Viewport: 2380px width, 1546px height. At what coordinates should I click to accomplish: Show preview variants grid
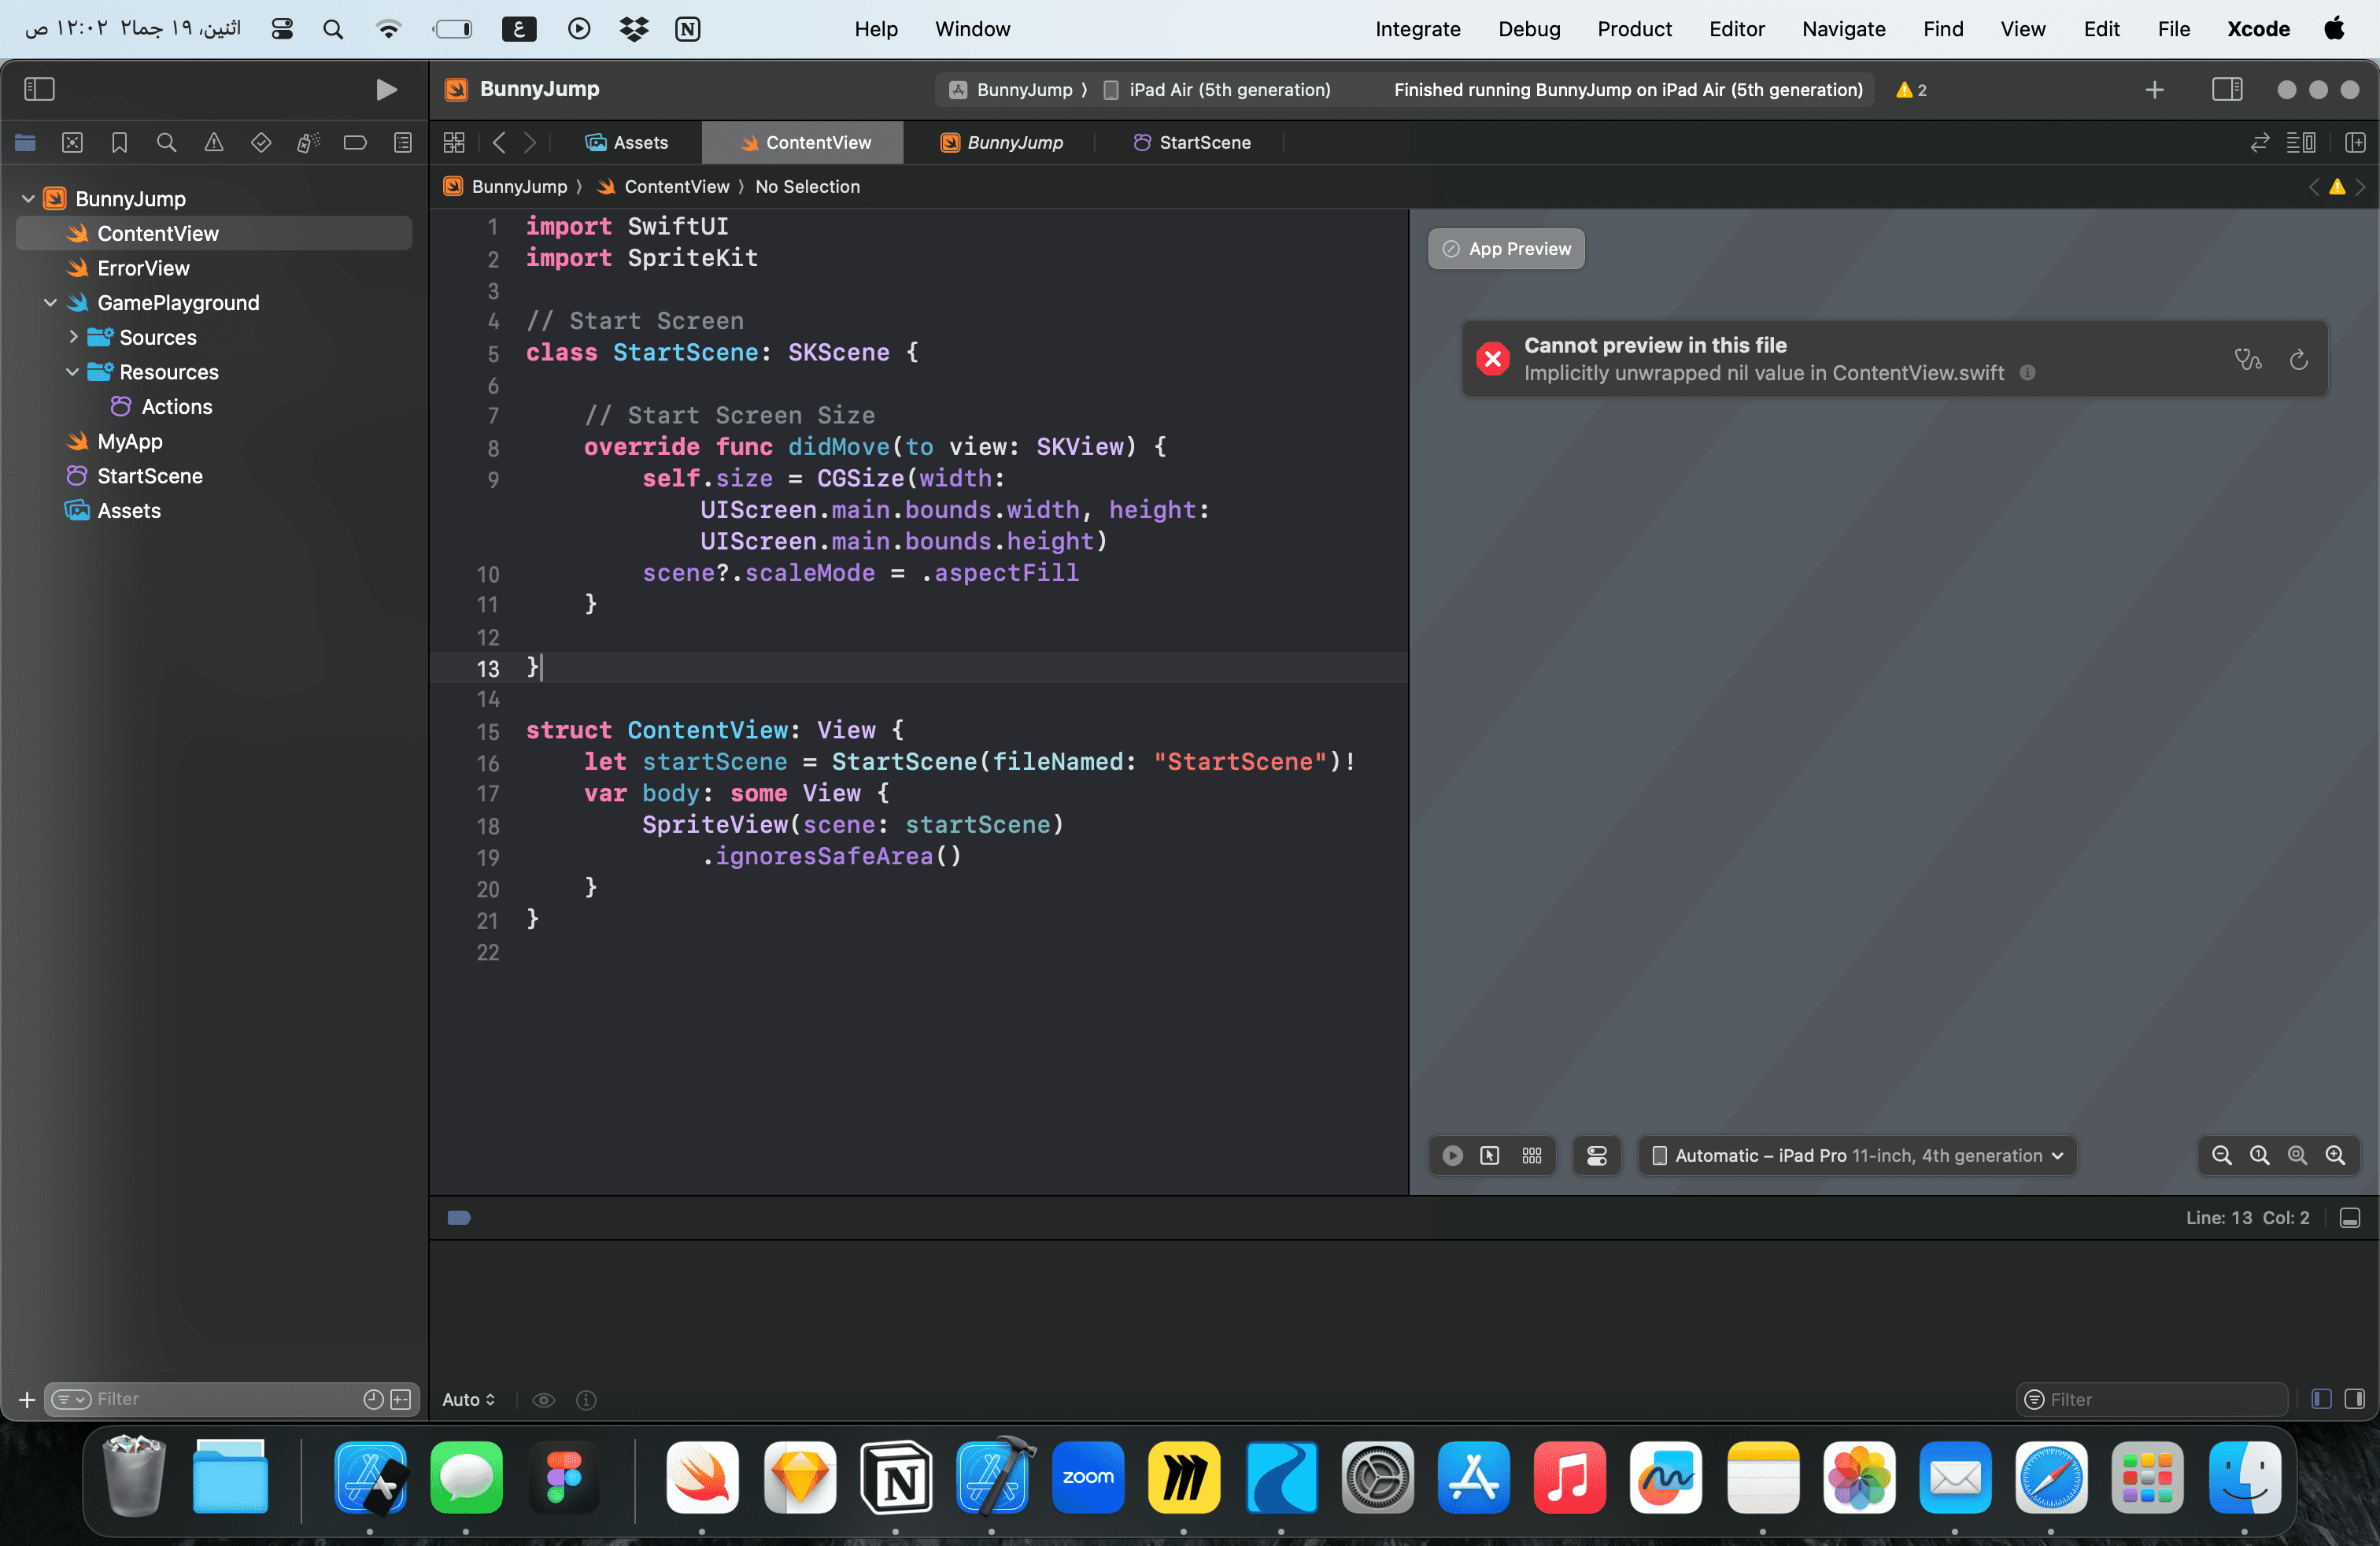point(1532,1156)
